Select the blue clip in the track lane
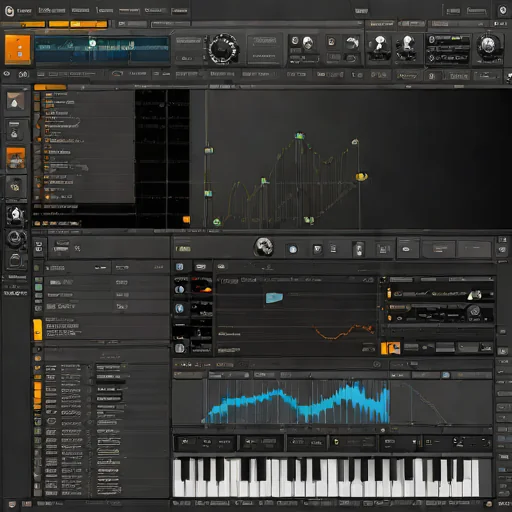 [x=274, y=298]
